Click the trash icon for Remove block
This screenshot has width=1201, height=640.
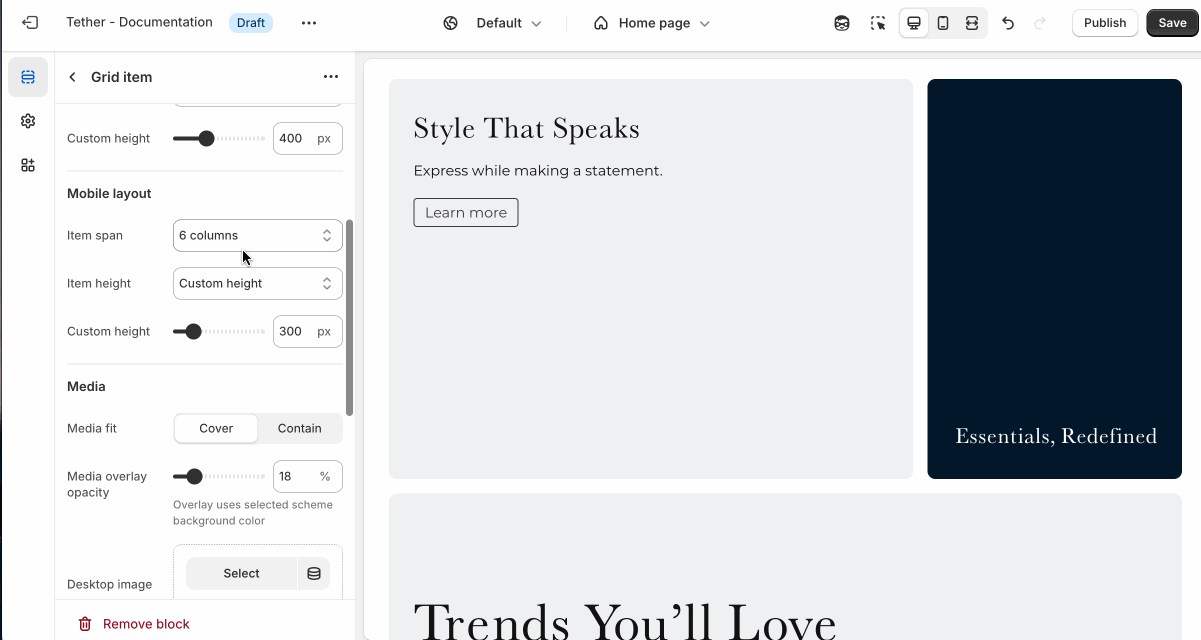[x=85, y=624]
